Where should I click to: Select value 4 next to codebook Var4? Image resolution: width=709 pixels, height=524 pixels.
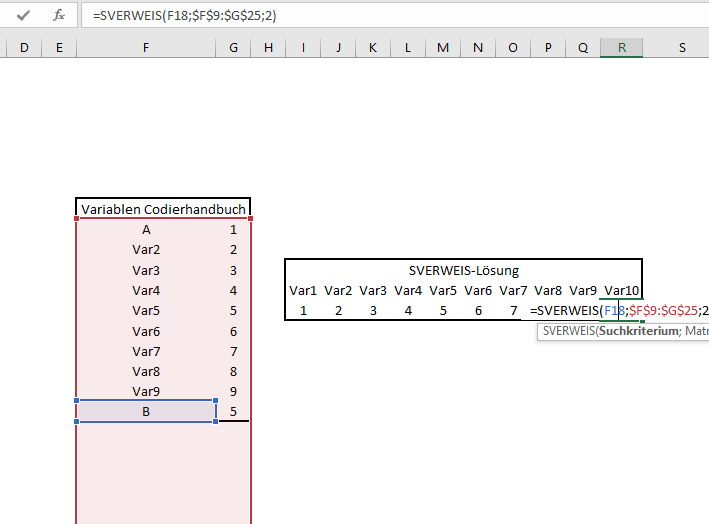coord(233,290)
